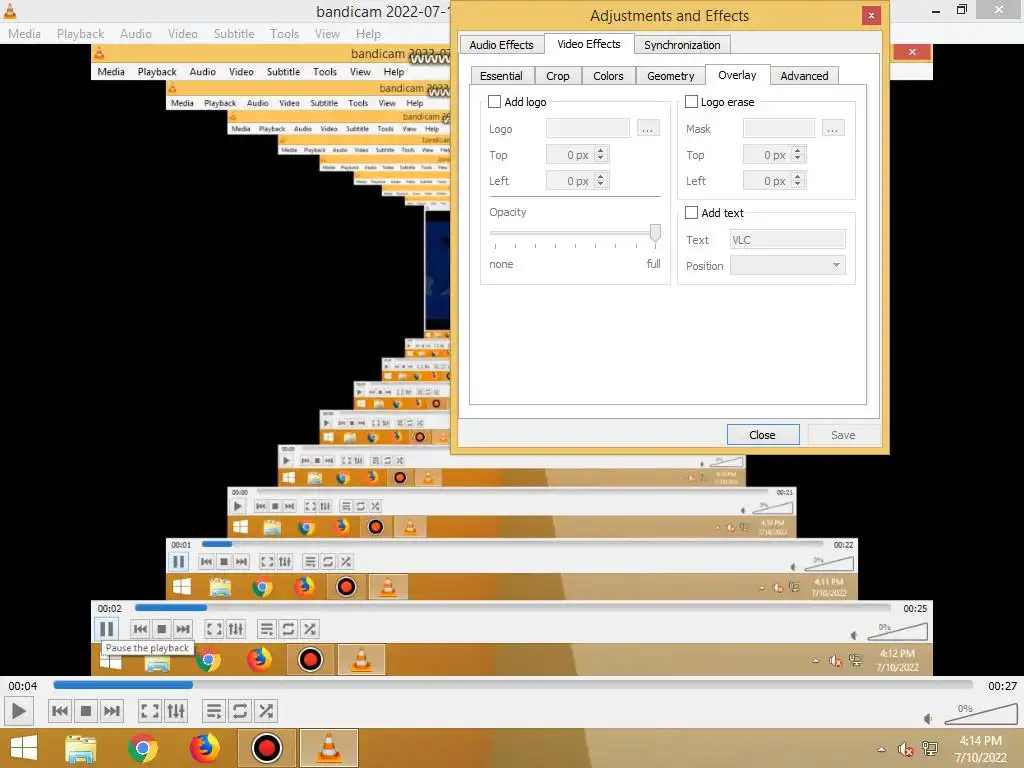Adjust the logo Opacity slider handle
Viewport: 1024px width, 768px height.
(x=655, y=232)
